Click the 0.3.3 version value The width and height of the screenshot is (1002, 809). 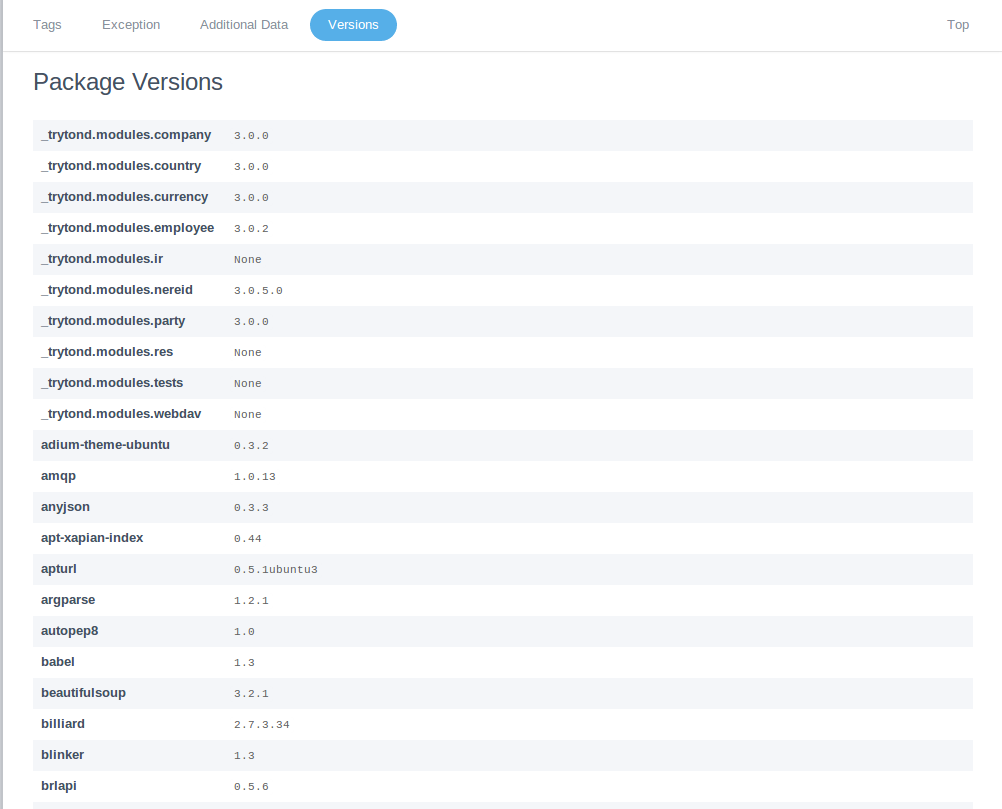[251, 508]
